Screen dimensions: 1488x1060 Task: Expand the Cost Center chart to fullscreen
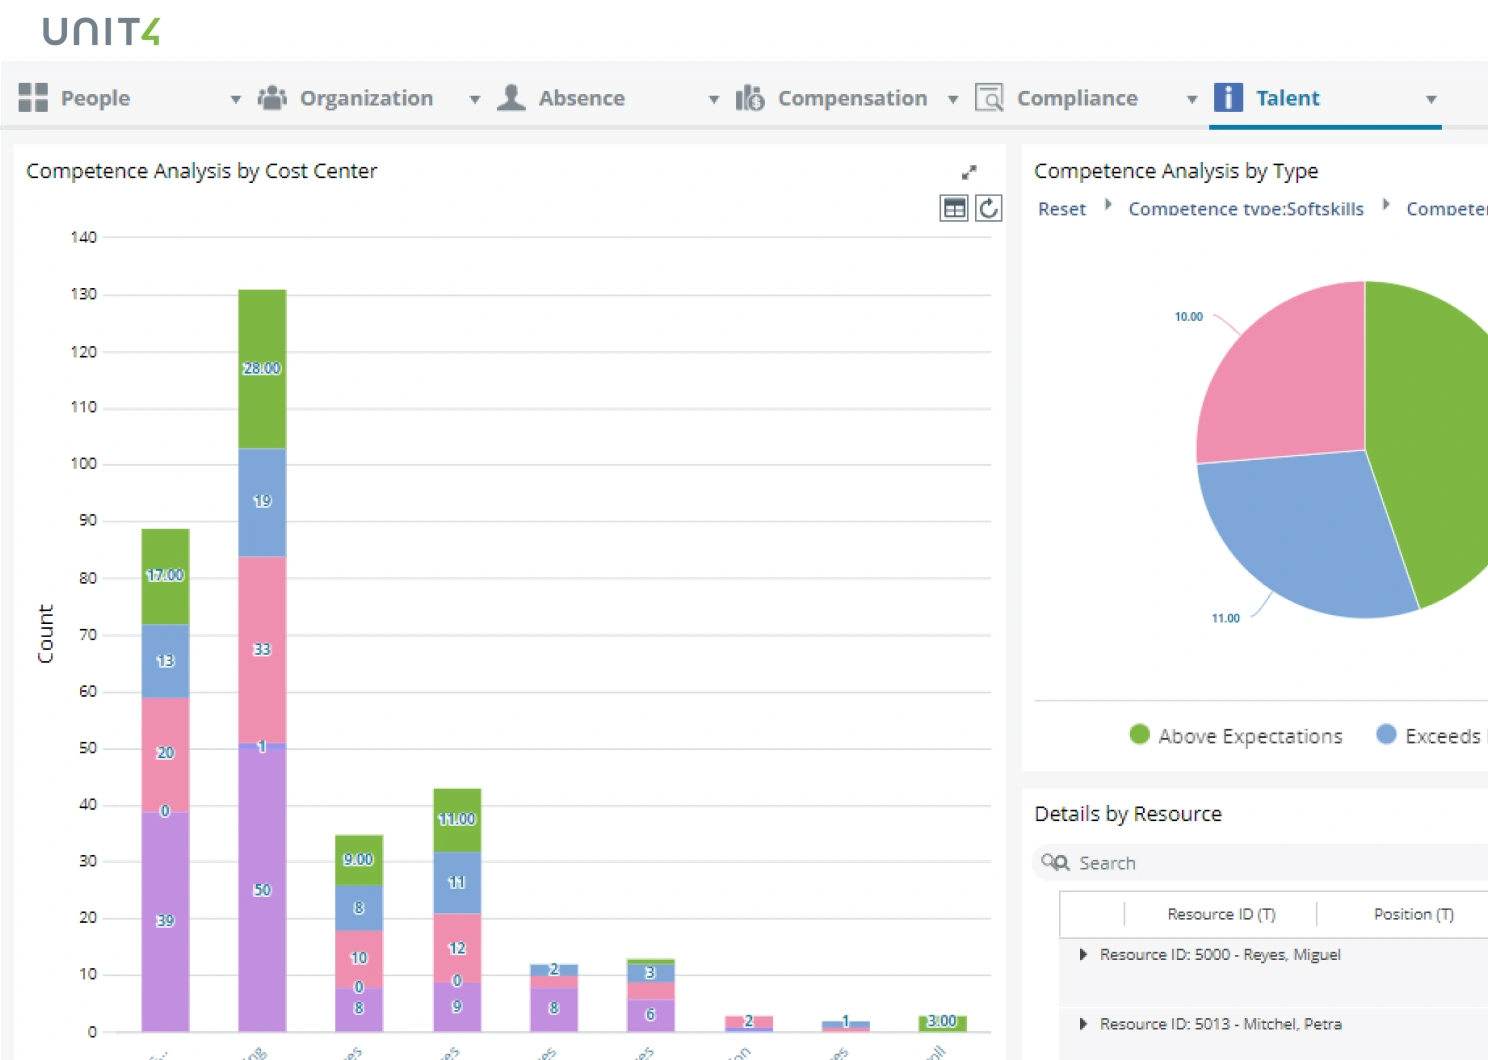pos(969,172)
